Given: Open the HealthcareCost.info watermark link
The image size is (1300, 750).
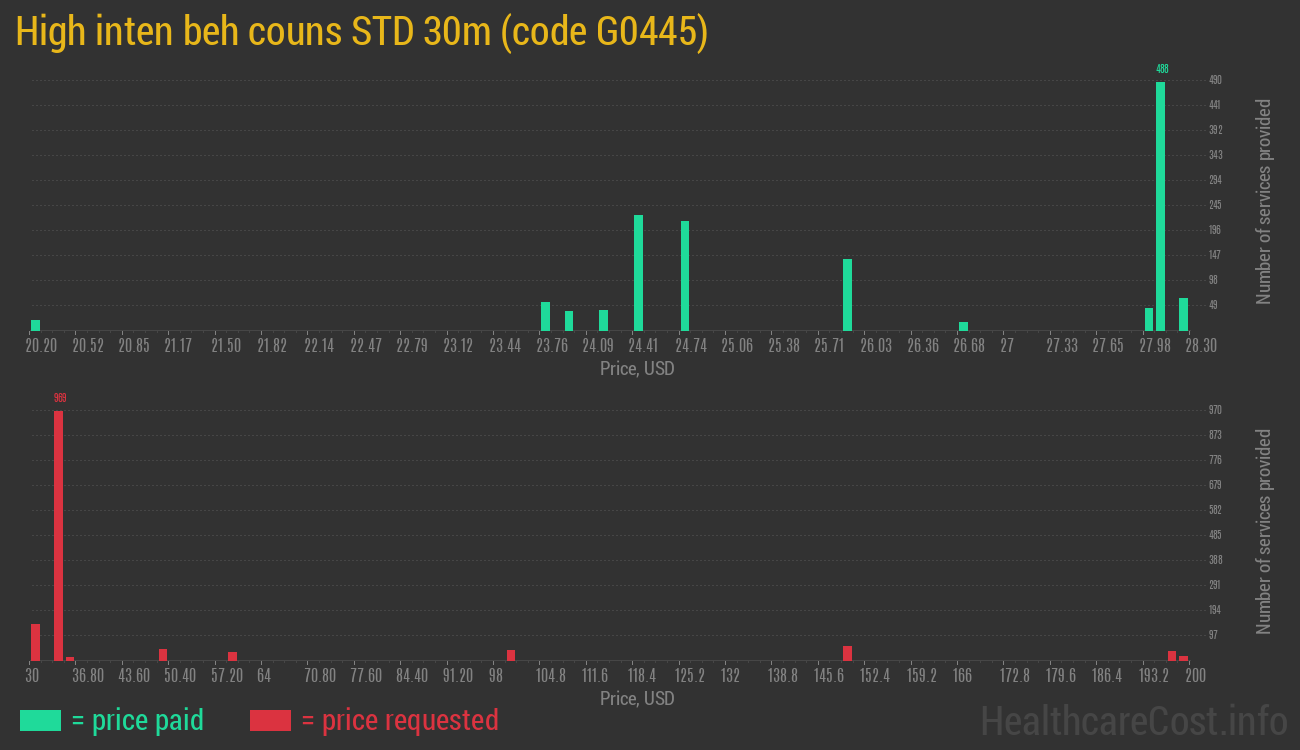Looking at the screenshot, I should pos(1133,720).
